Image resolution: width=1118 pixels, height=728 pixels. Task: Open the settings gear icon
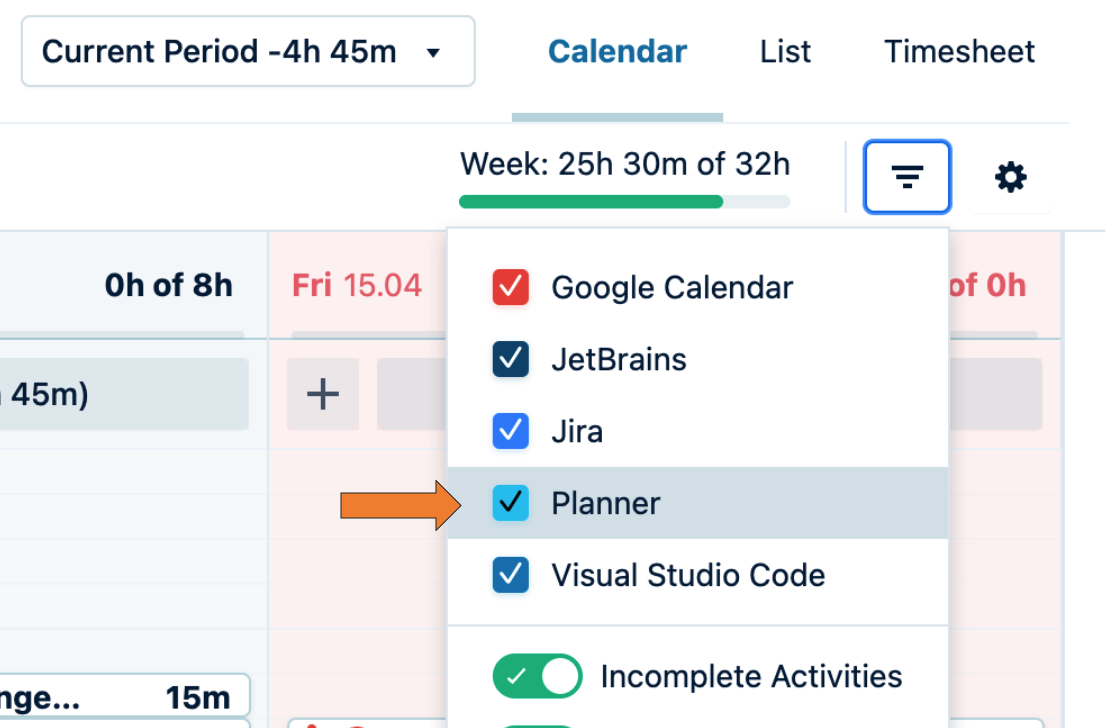tap(1011, 178)
